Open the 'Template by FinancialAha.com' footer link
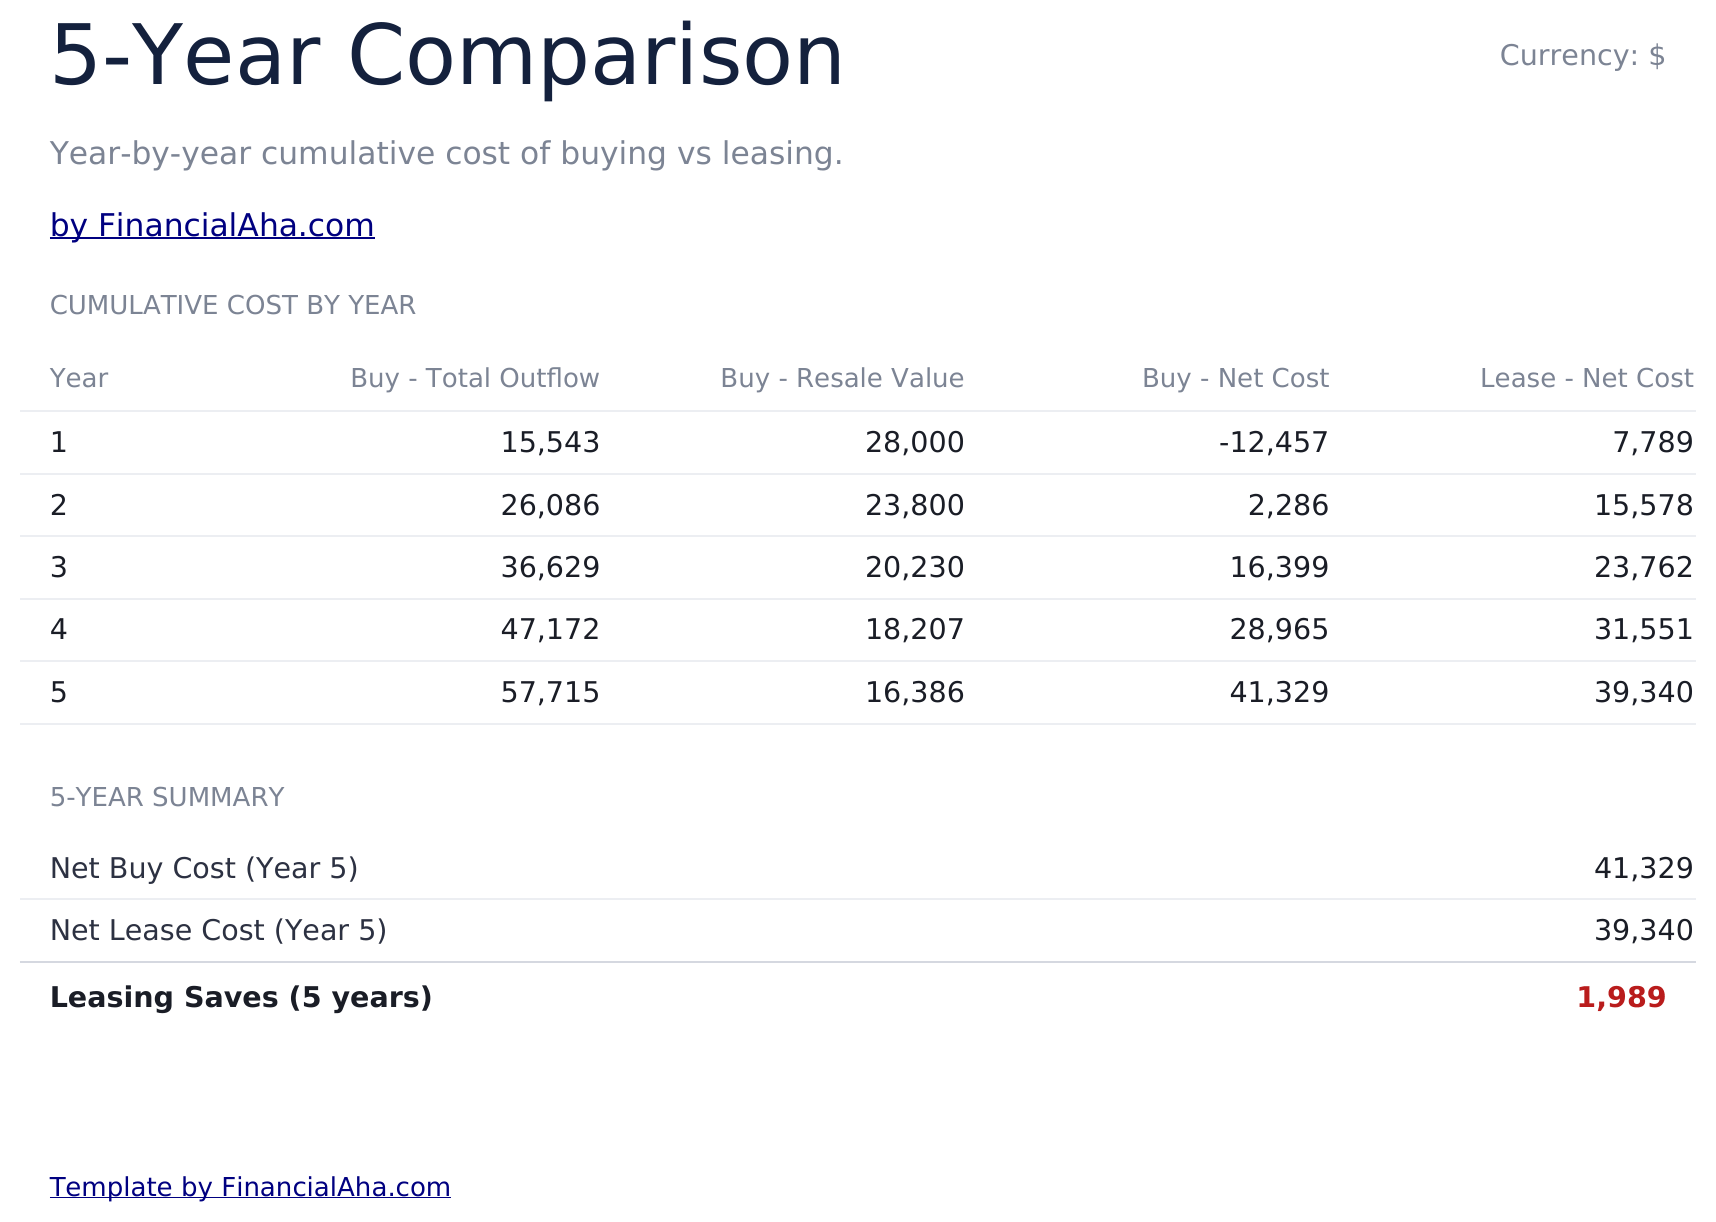Viewport: 1716px width, 1222px height. click(x=250, y=1187)
